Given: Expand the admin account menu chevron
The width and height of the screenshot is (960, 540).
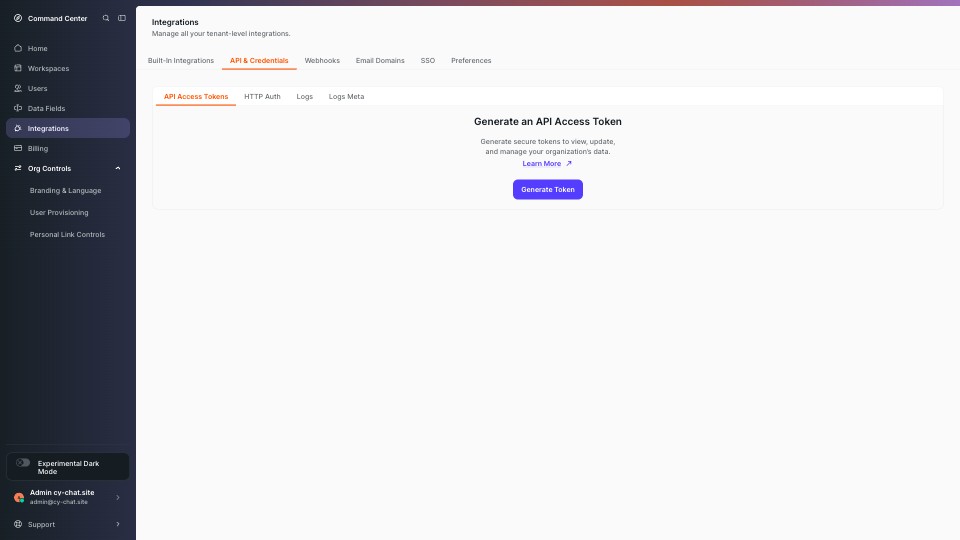Looking at the screenshot, I should (x=118, y=497).
